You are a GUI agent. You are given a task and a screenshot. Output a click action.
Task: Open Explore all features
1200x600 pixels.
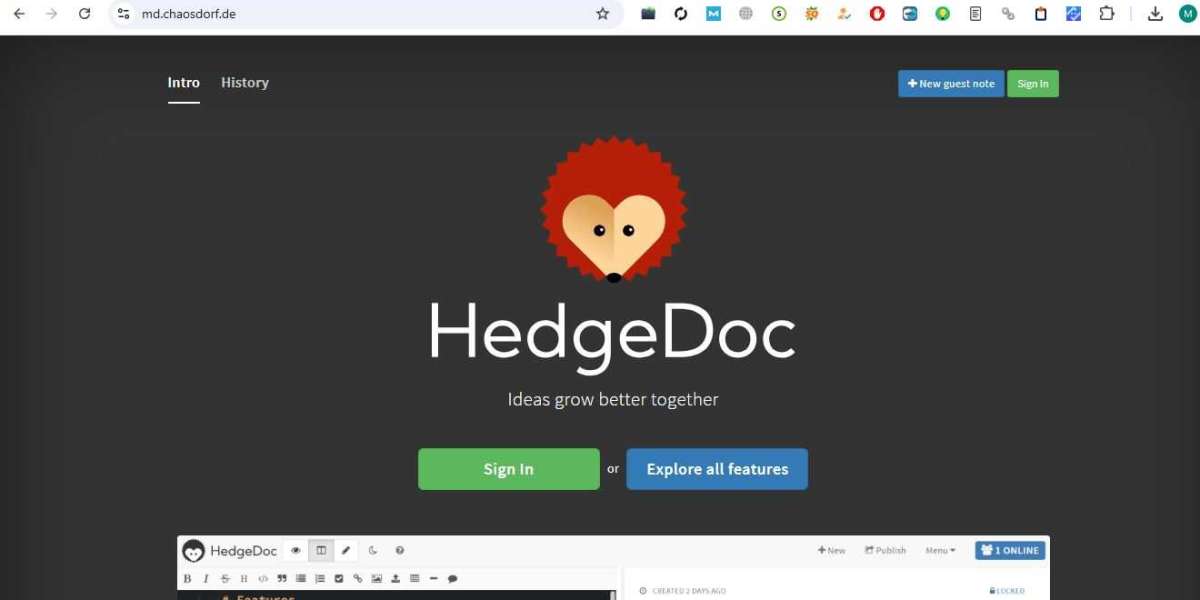point(717,469)
